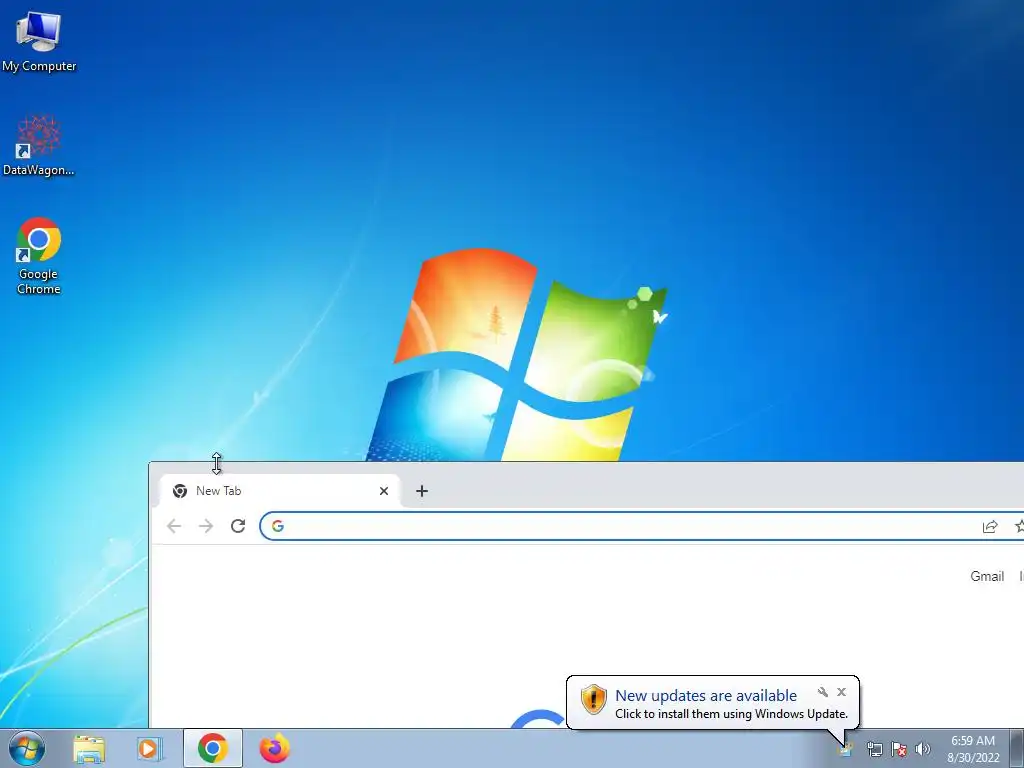Click New updates are available notification
The width and height of the screenshot is (1024, 768).
[x=712, y=703]
